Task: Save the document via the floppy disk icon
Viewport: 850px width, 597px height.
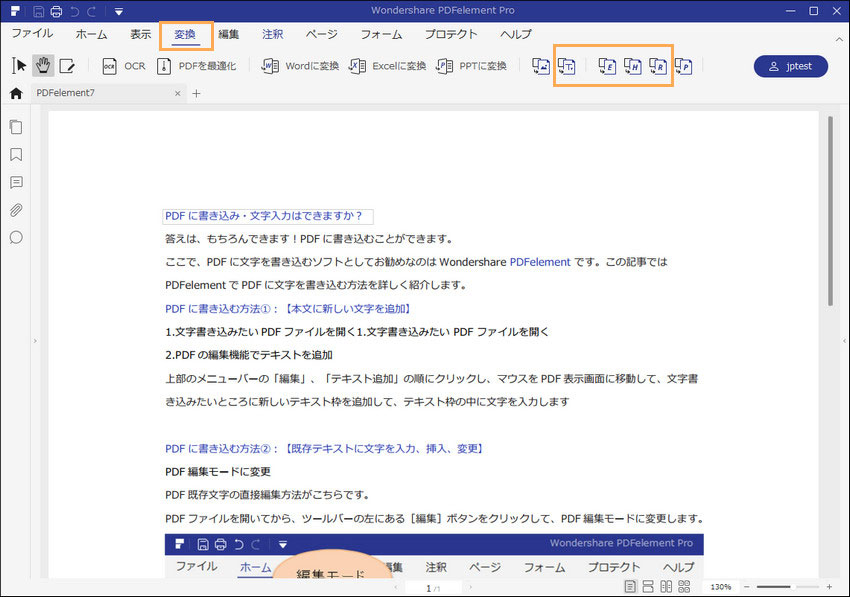Action: (x=38, y=11)
